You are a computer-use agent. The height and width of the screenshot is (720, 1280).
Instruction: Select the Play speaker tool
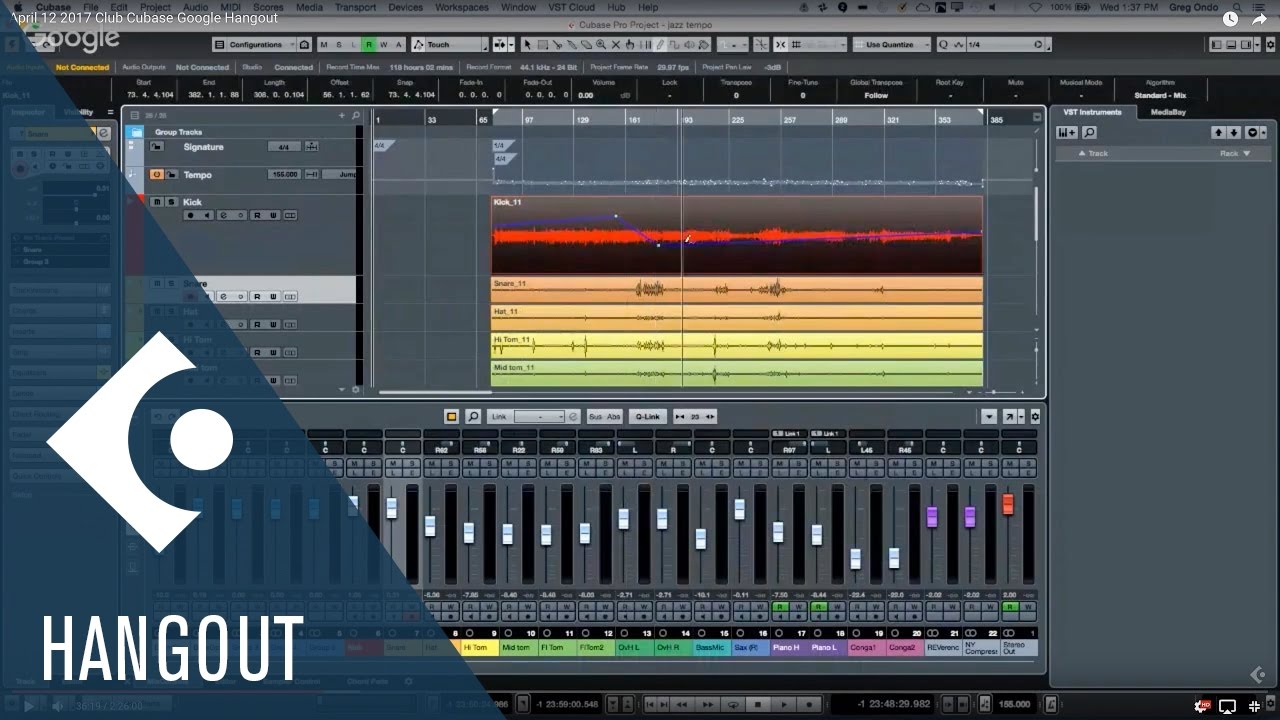tap(689, 45)
